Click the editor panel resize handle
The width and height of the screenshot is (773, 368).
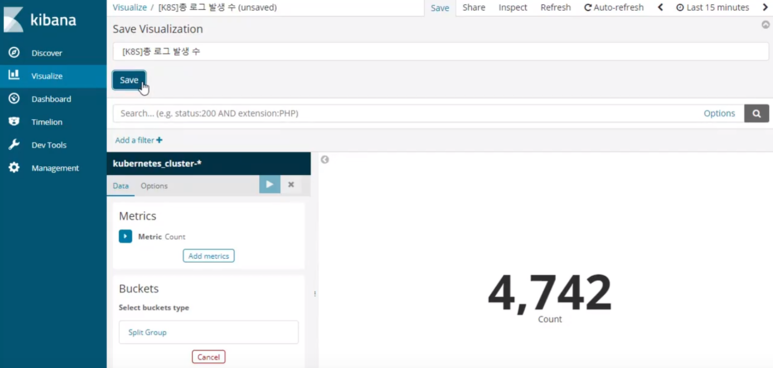[315, 294]
